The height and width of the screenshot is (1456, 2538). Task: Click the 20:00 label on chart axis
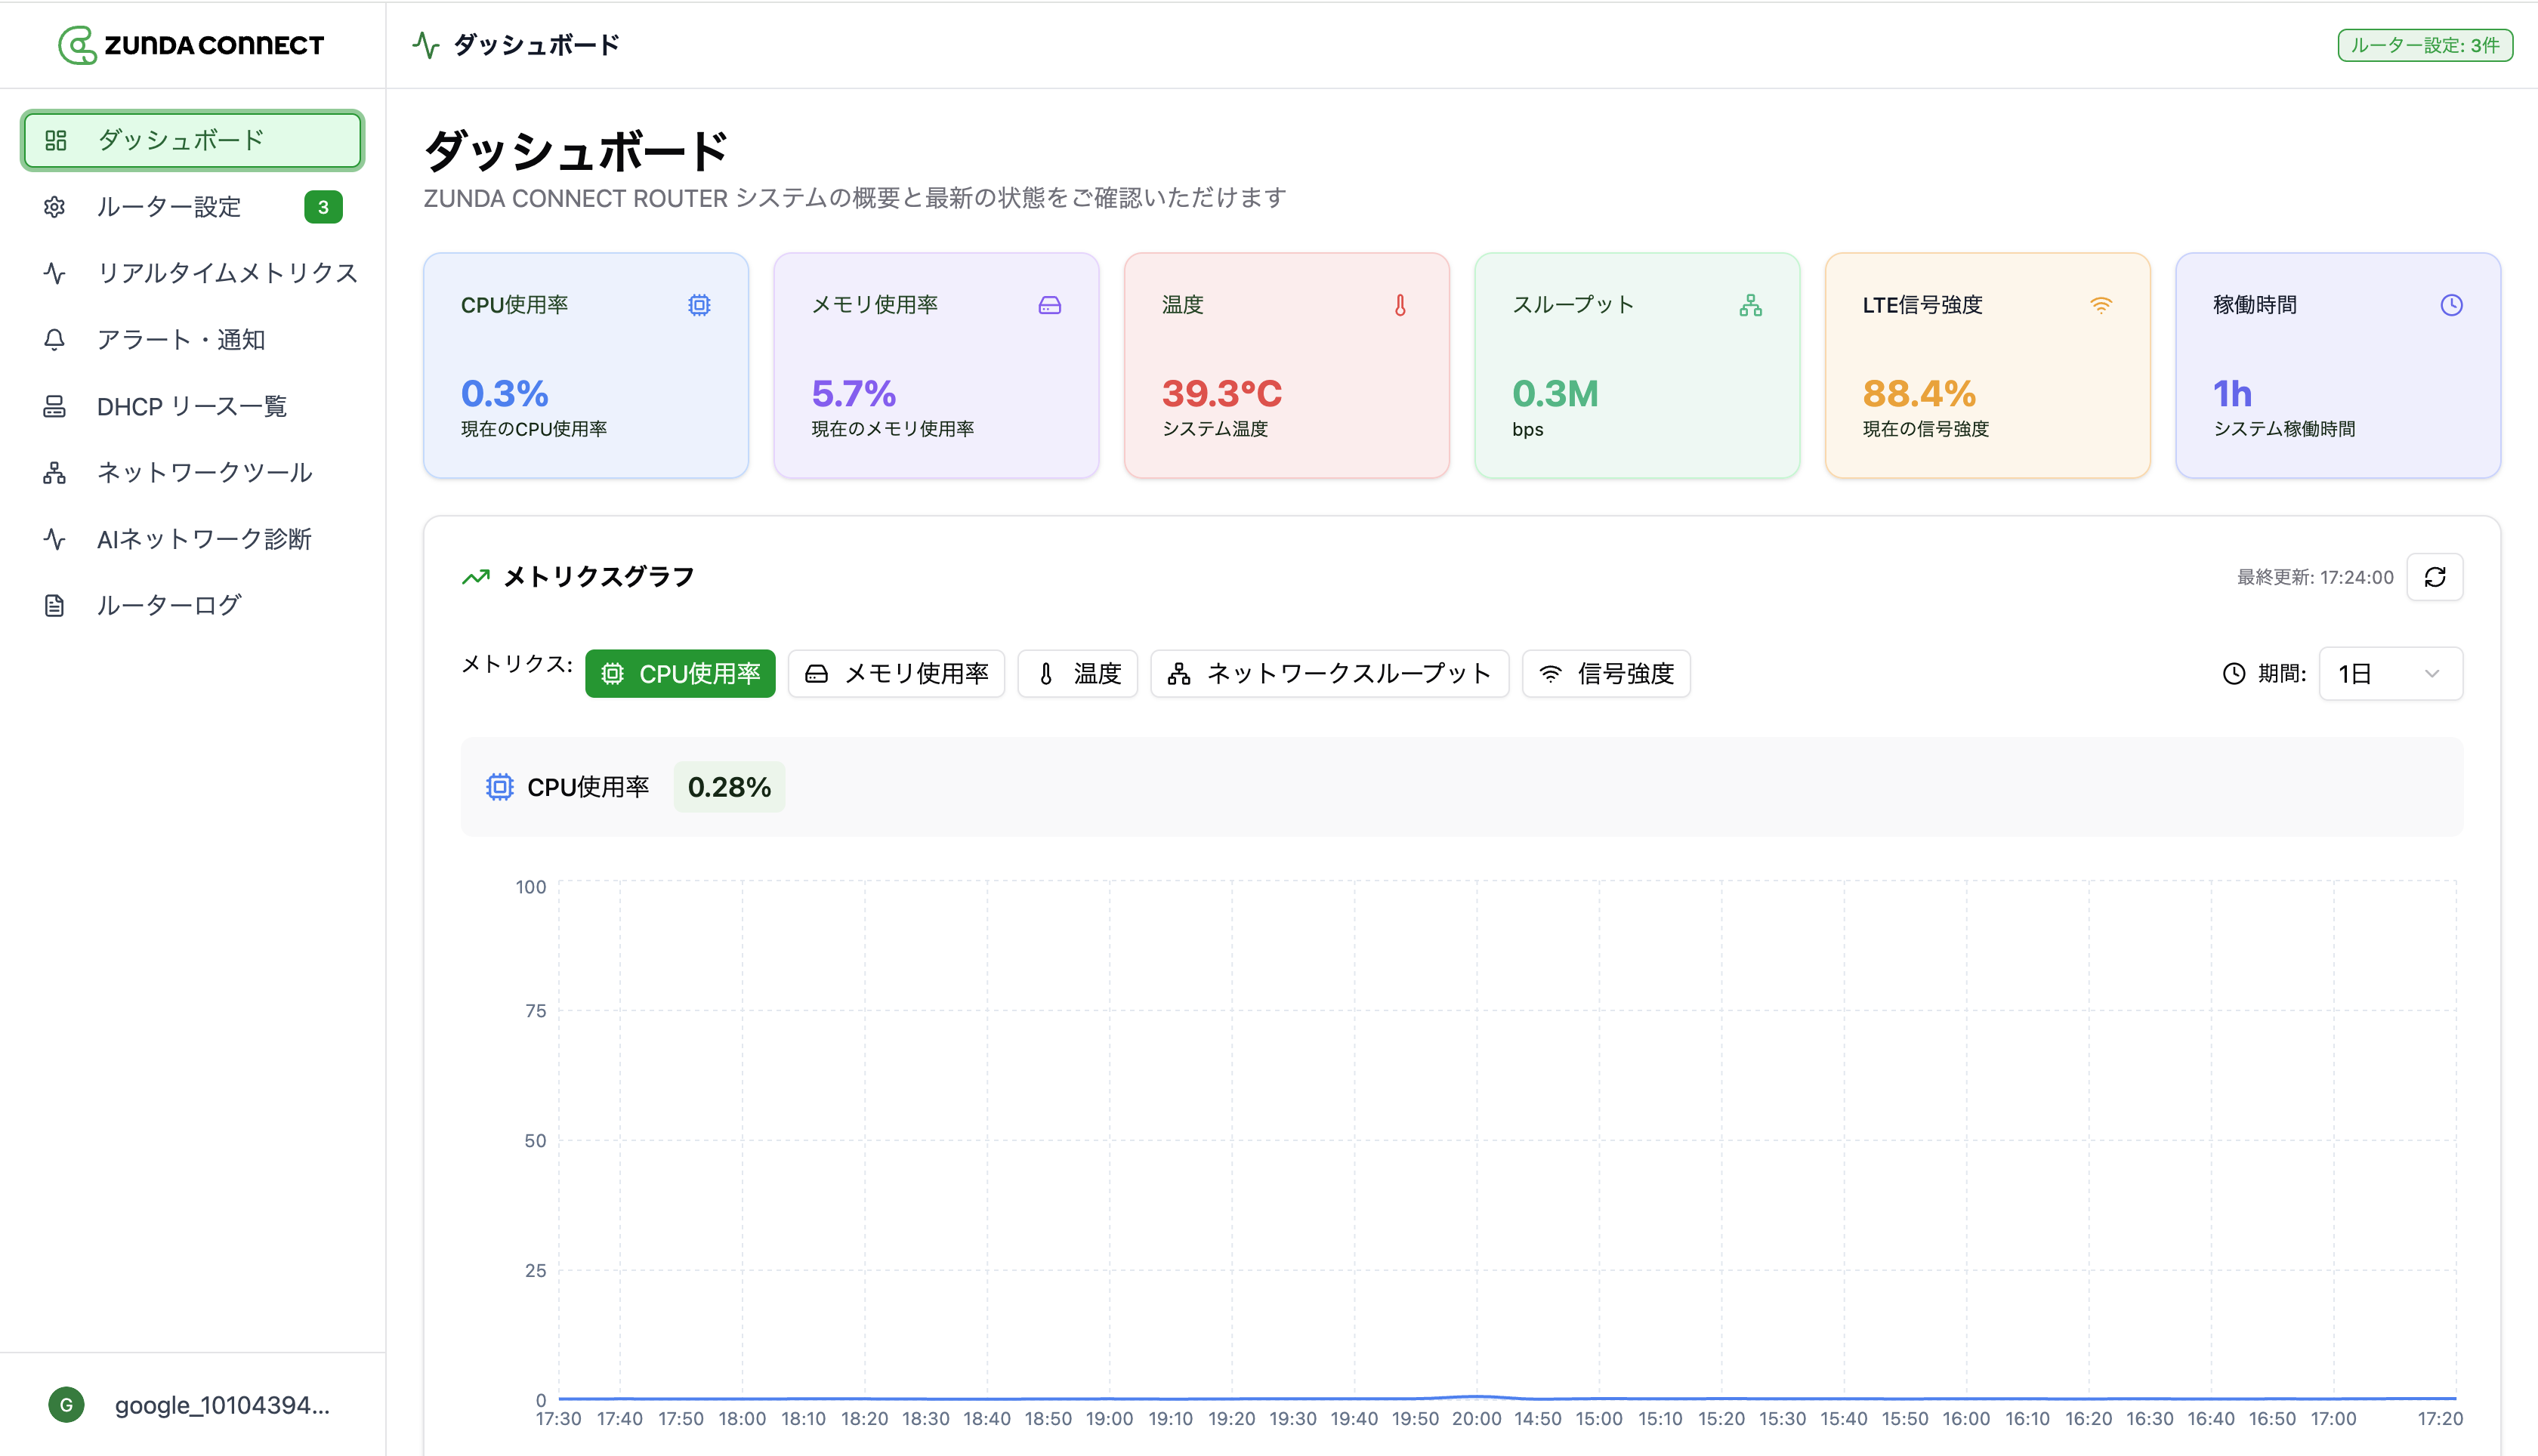tap(1476, 1419)
